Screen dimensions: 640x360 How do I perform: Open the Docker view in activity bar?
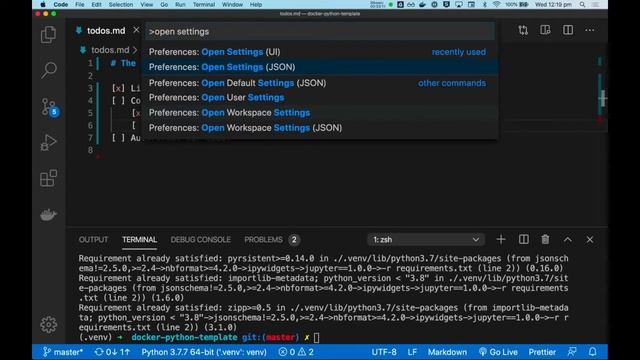tap(49, 214)
